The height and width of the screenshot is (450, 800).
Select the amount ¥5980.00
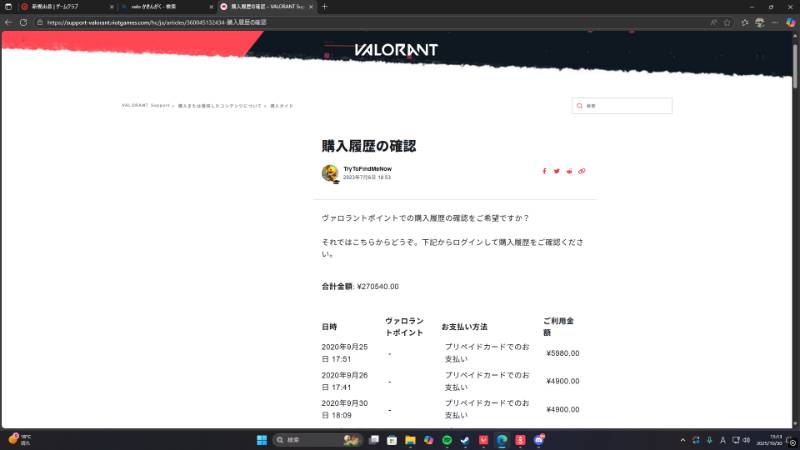coord(563,353)
